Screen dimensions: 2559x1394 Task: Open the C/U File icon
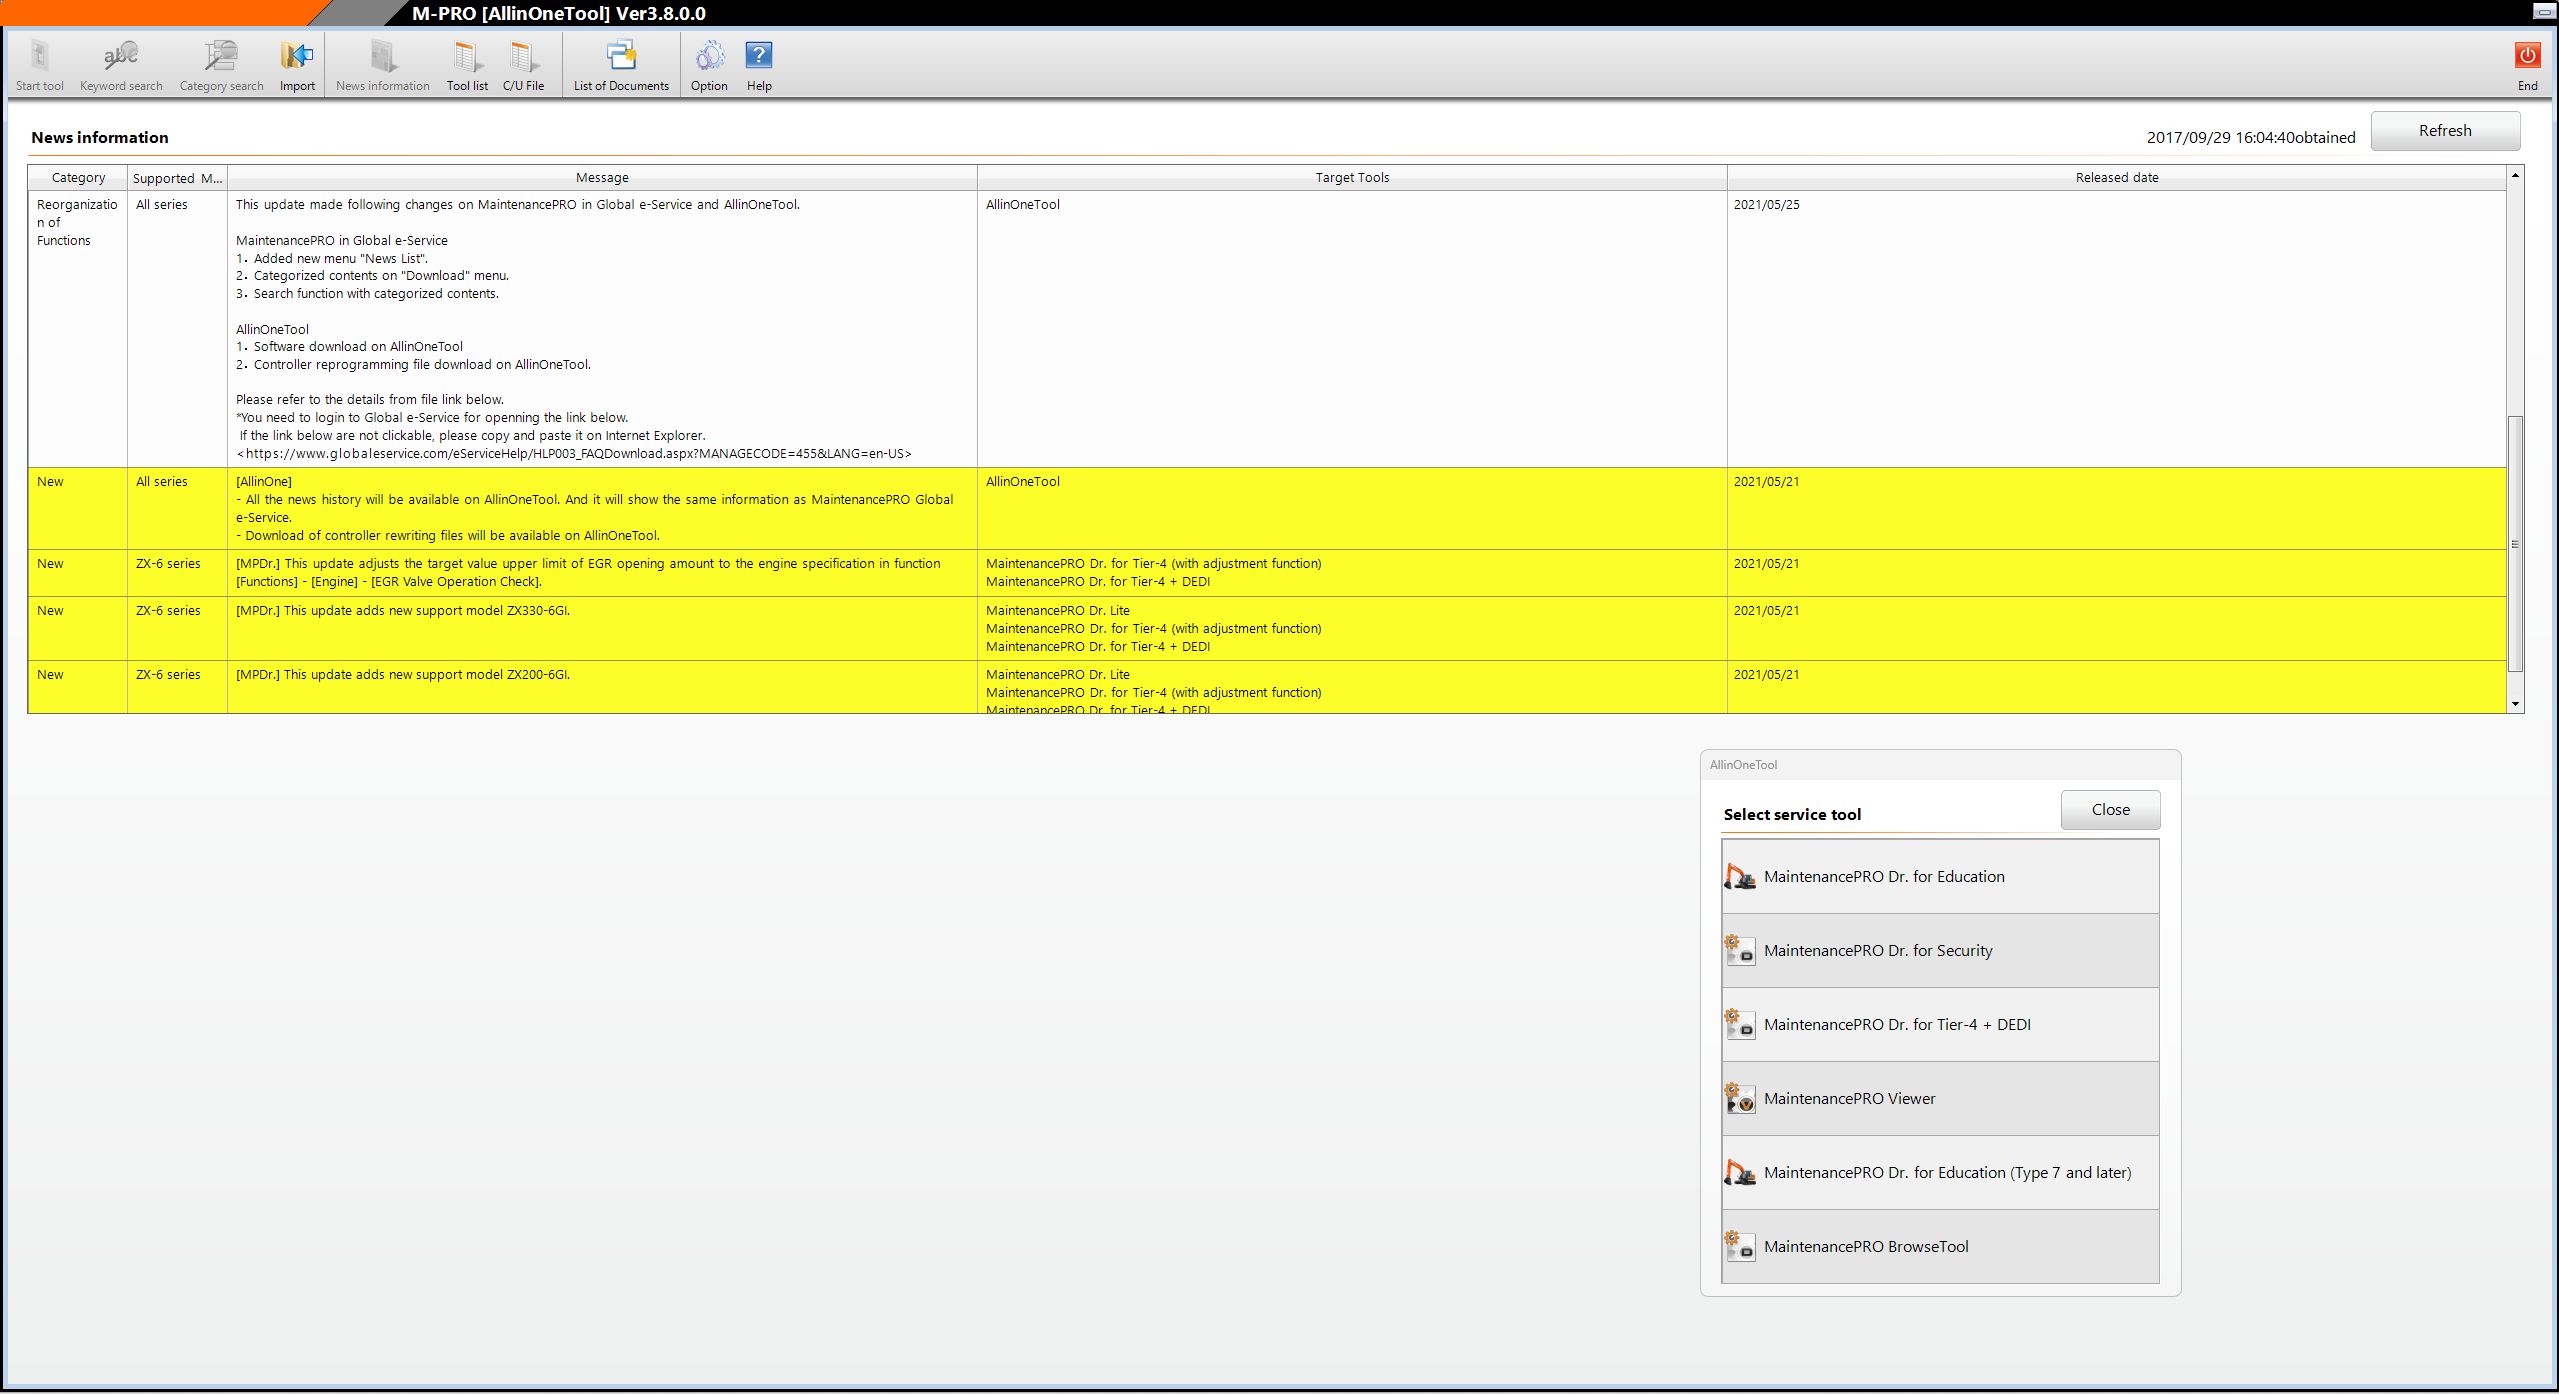[x=523, y=65]
